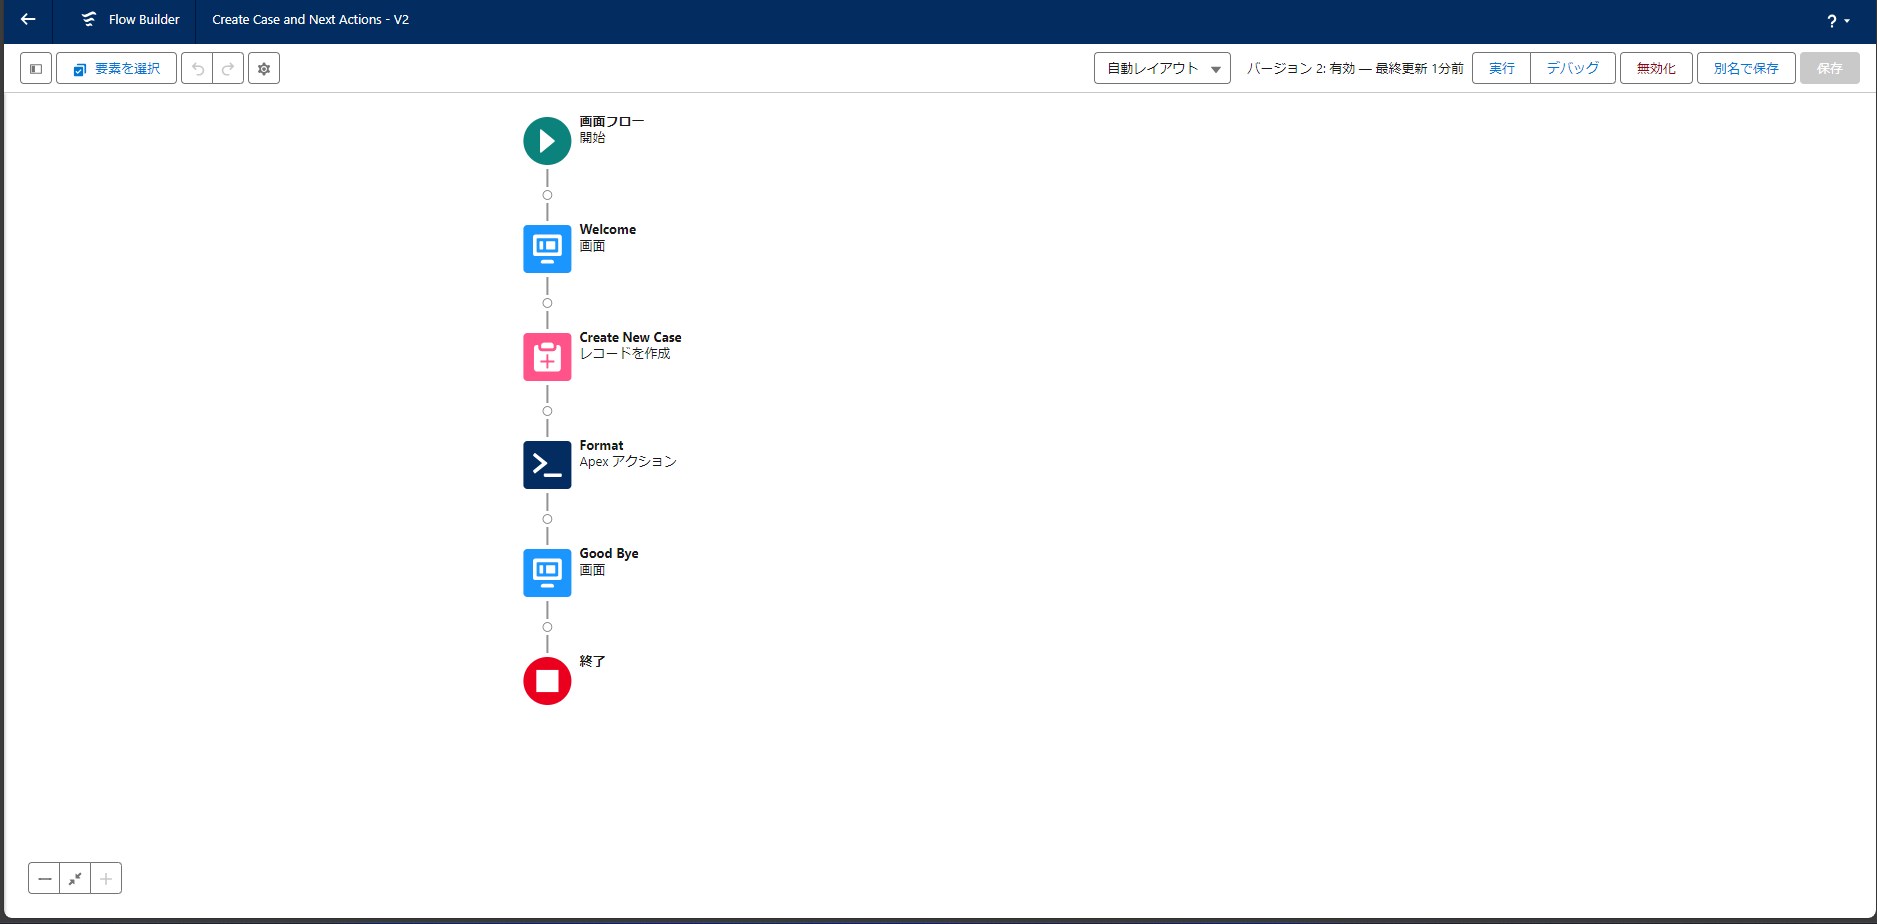Click the 保存 save button
Viewport: 1877px width, 924px height.
click(x=1830, y=68)
